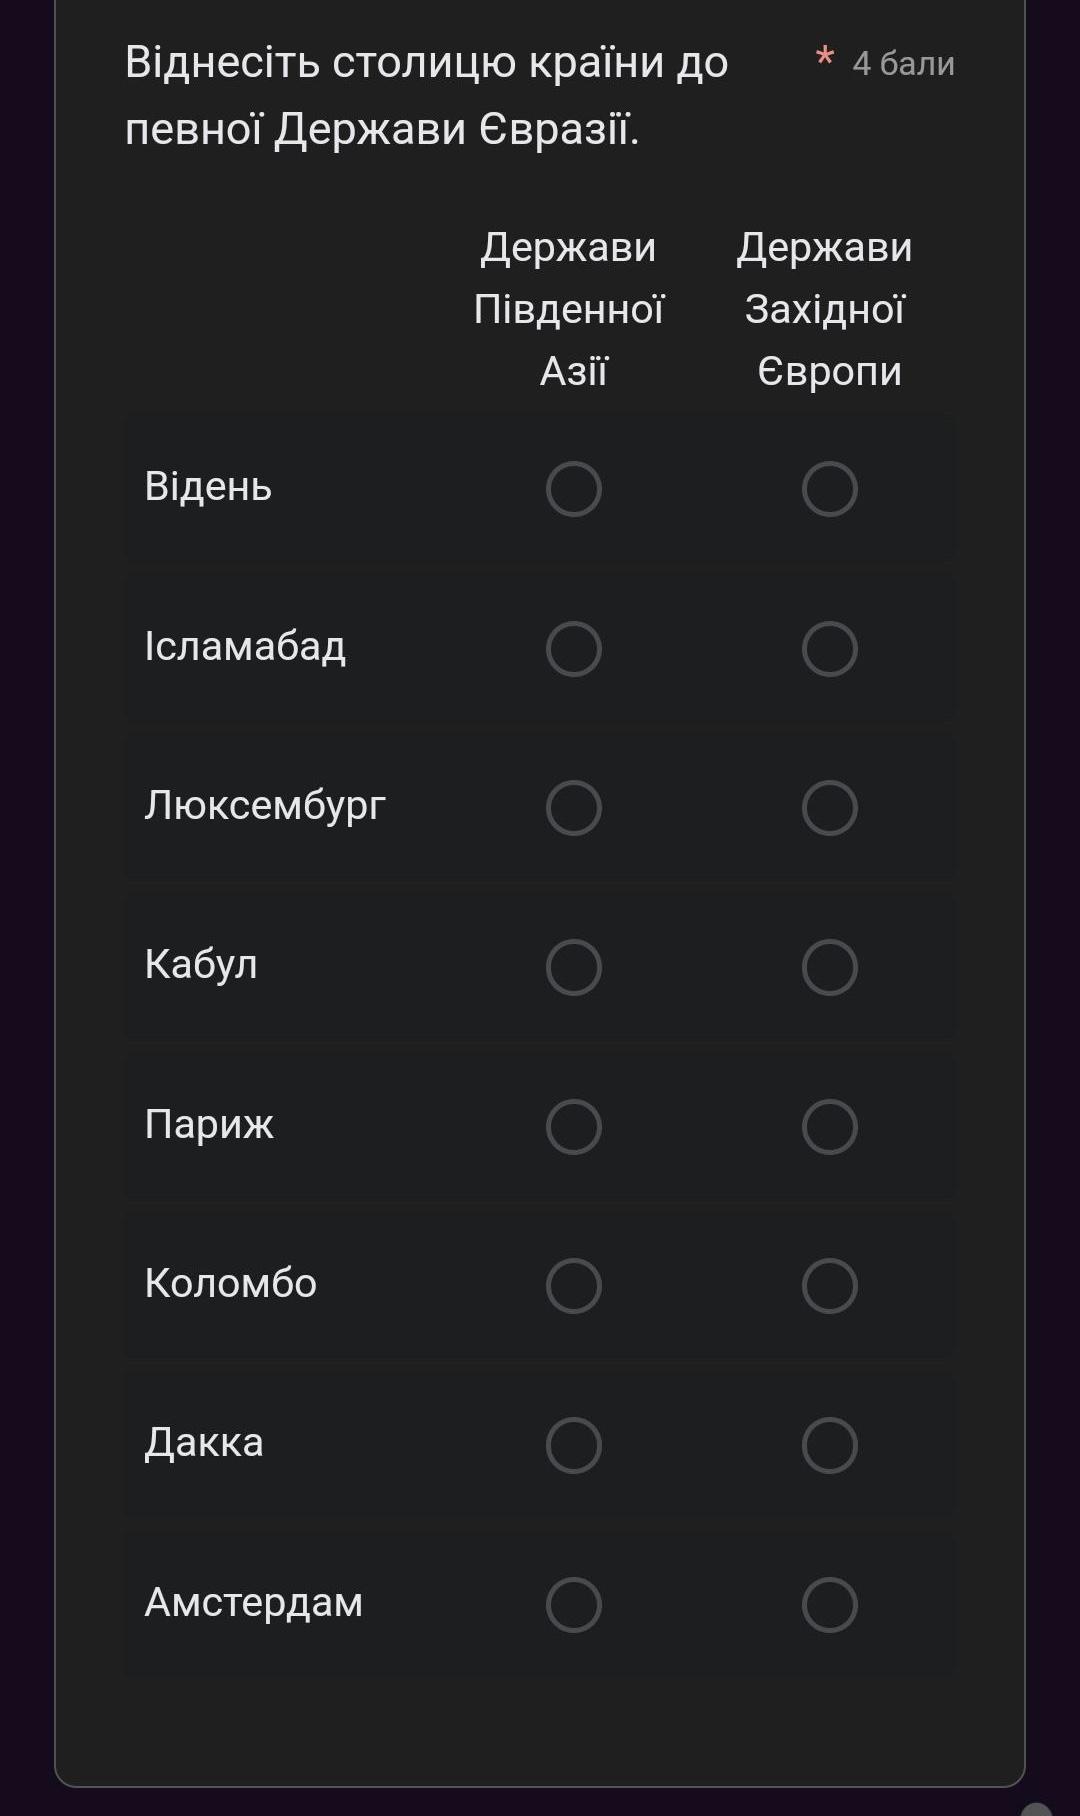Click the Кабул row label

(201, 965)
